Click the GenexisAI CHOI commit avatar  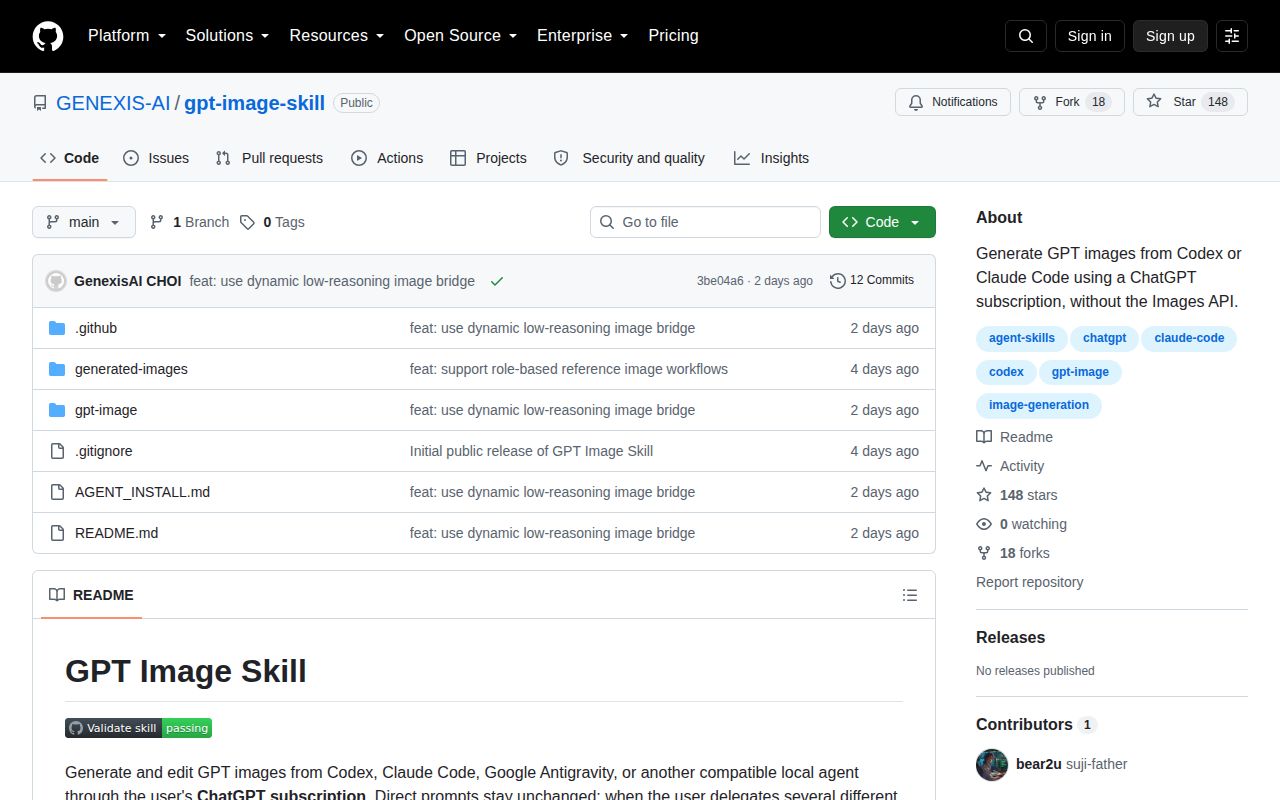(56, 281)
